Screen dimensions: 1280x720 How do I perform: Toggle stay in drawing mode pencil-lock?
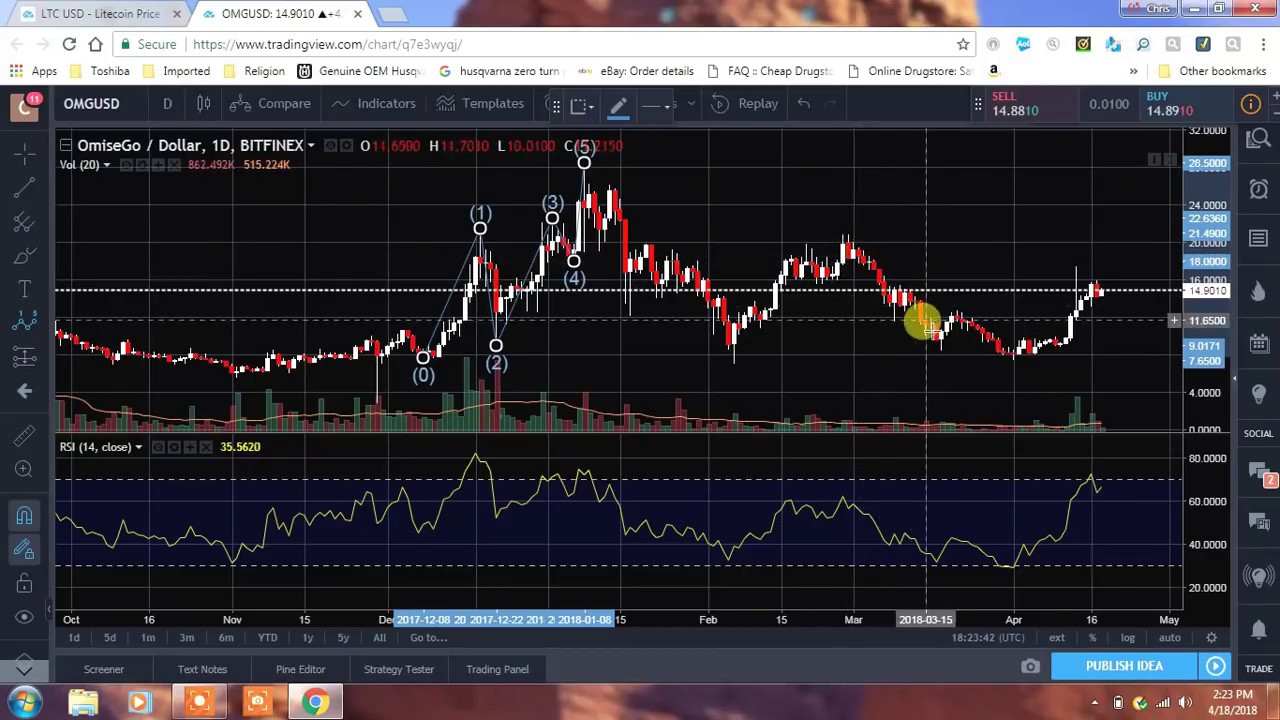(25, 549)
